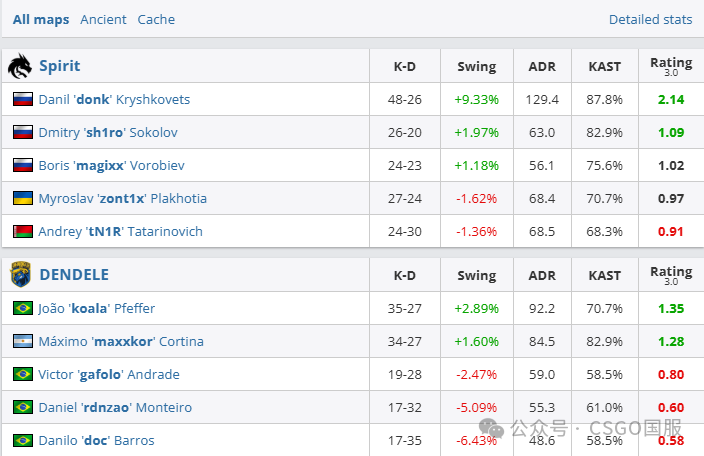Click the Argentine flag beside maxxkor
This screenshot has height=456, width=704.
23,341
